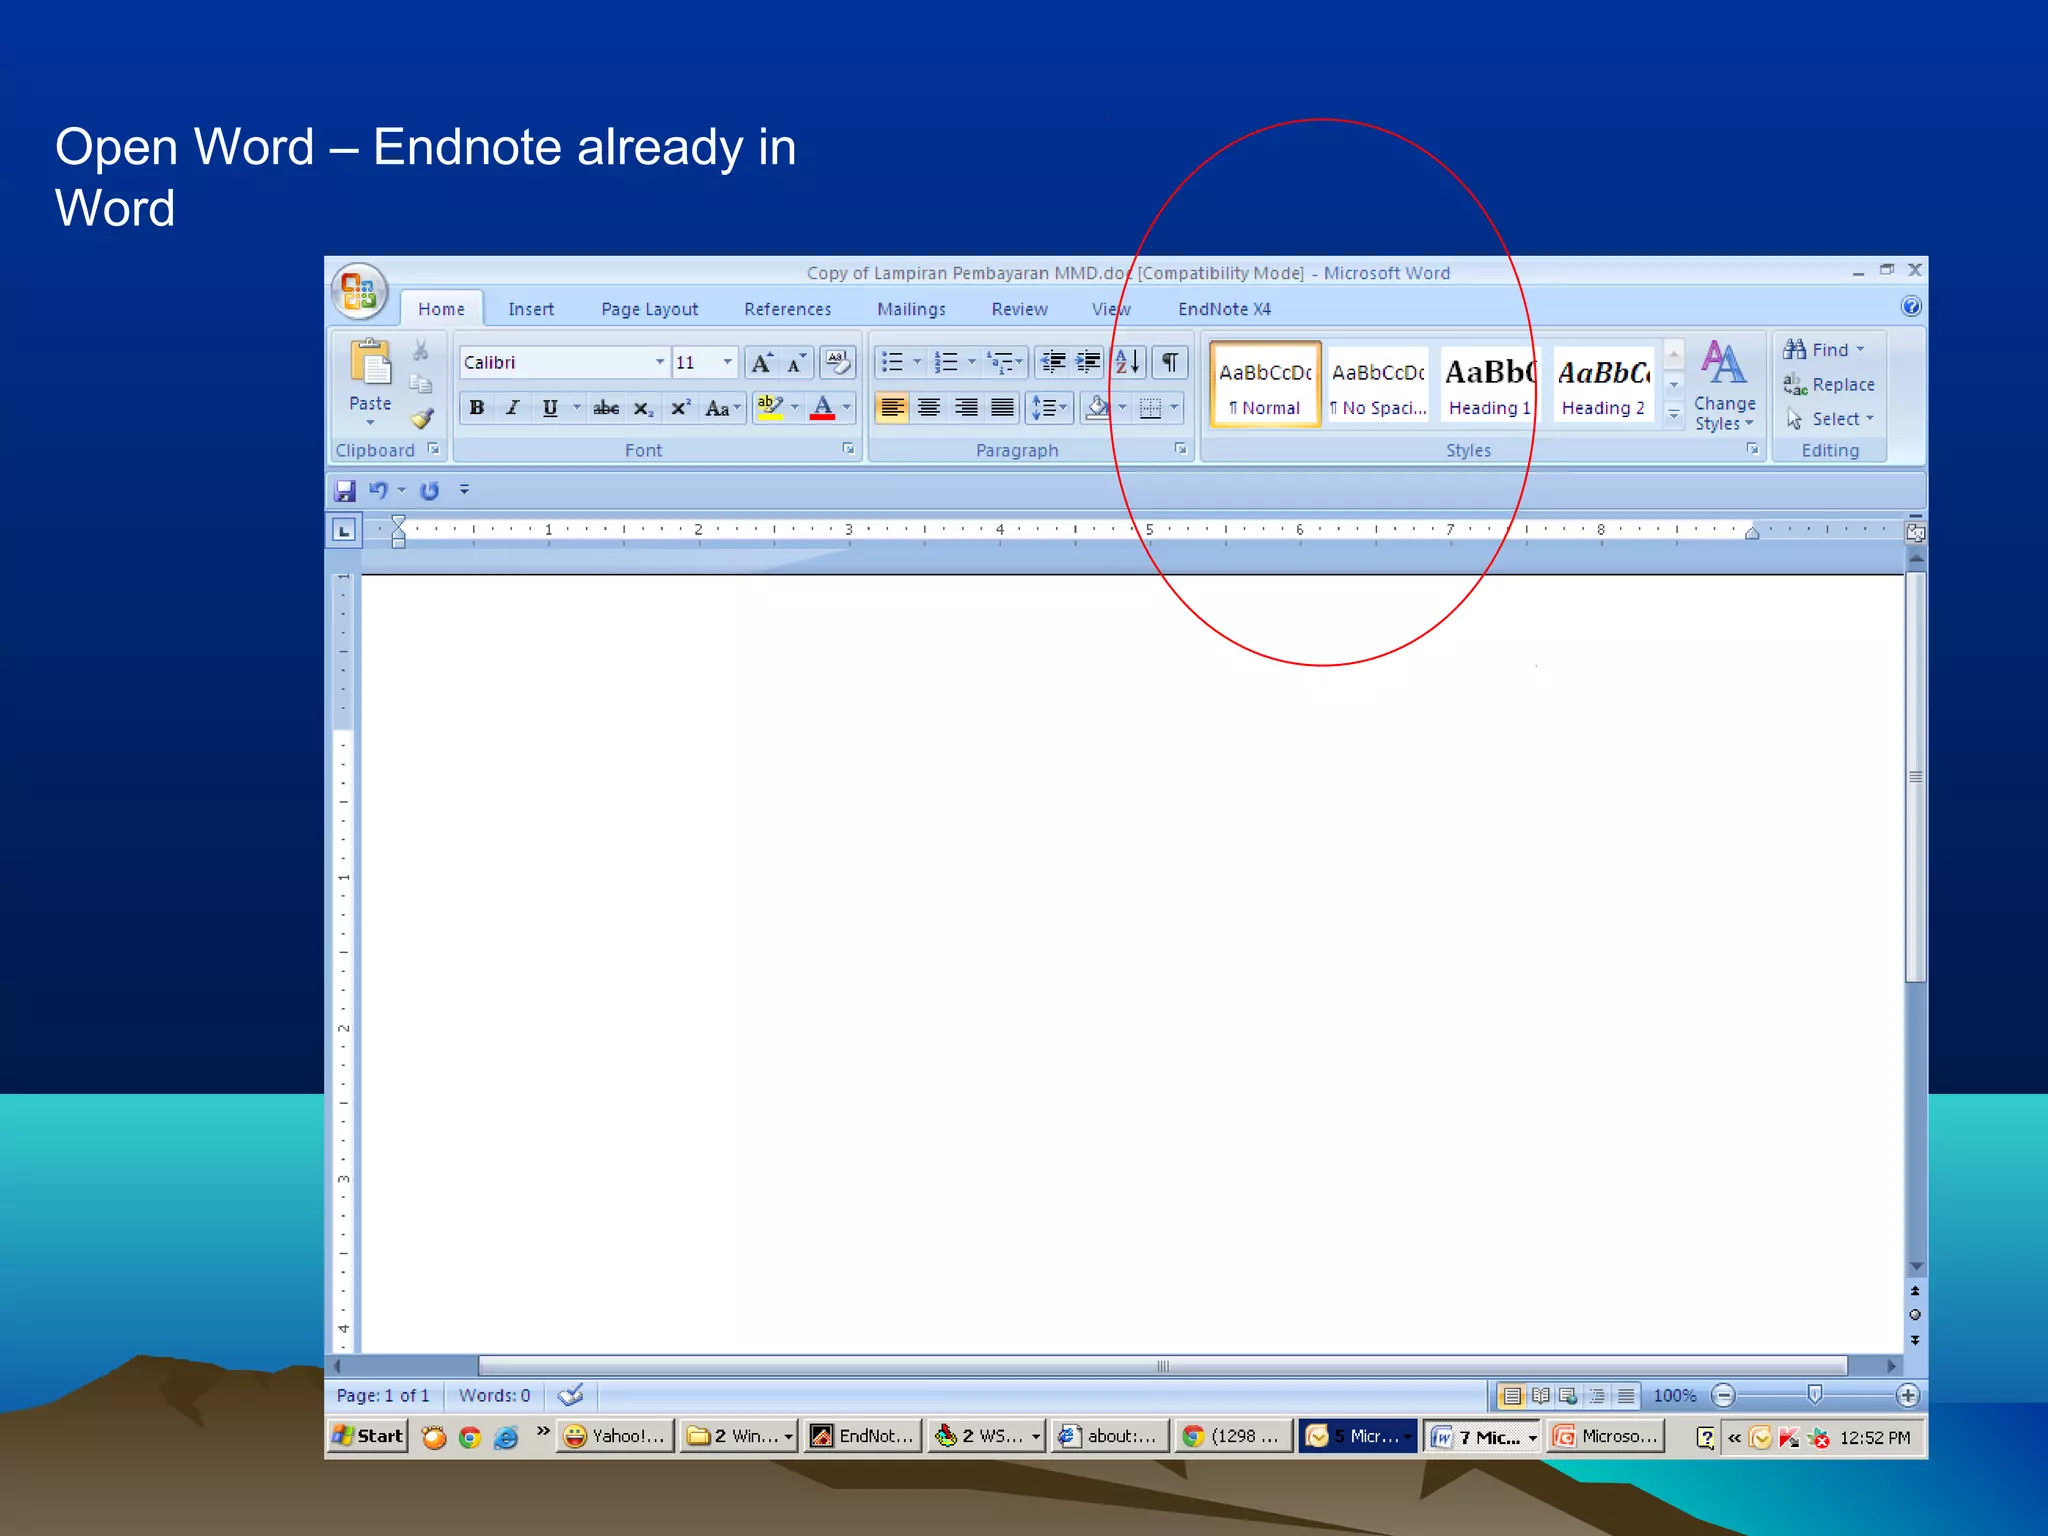Toggle the ruler view button above scrollbar
This screenshot has width=2048, height=1536.
pyautogui.click(x=1915, y=532)
